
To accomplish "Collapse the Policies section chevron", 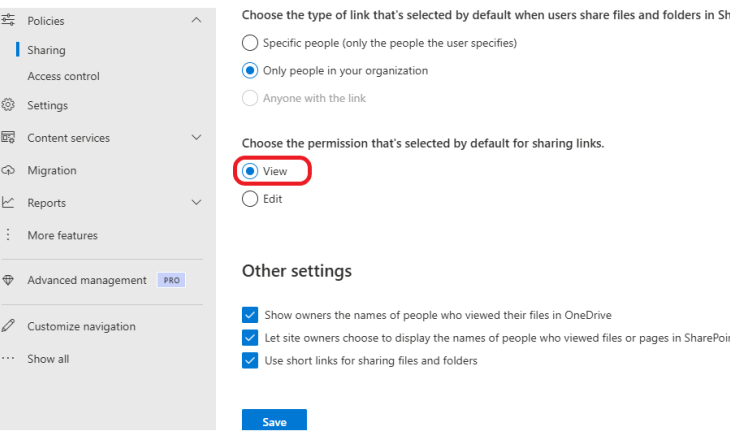I will point(196,20).
